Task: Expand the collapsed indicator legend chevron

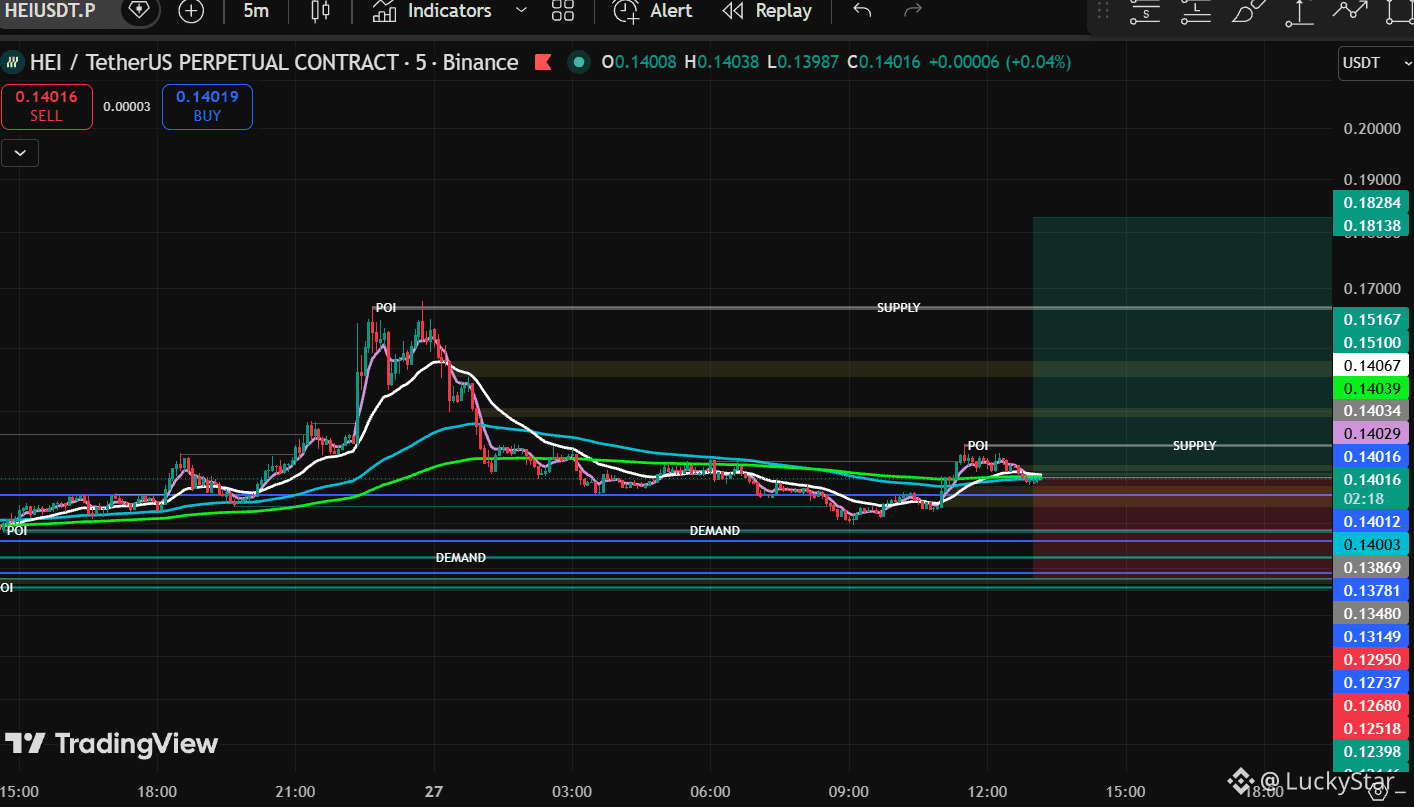Action: click(x=20, y=153)
